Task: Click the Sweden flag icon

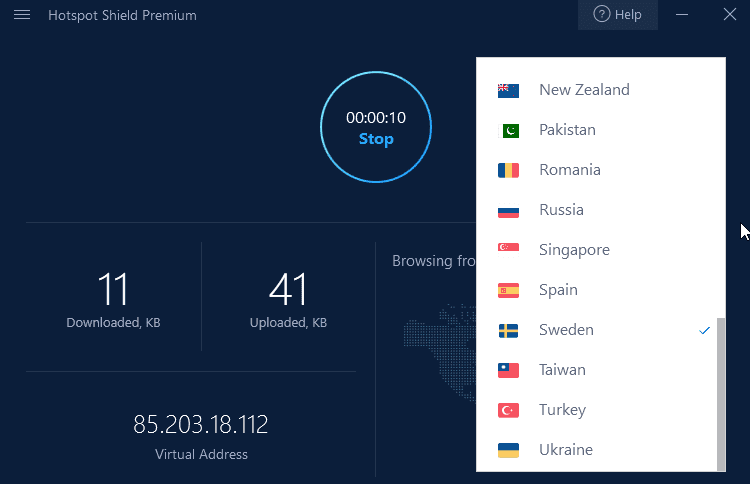Action: click(508, 330)
